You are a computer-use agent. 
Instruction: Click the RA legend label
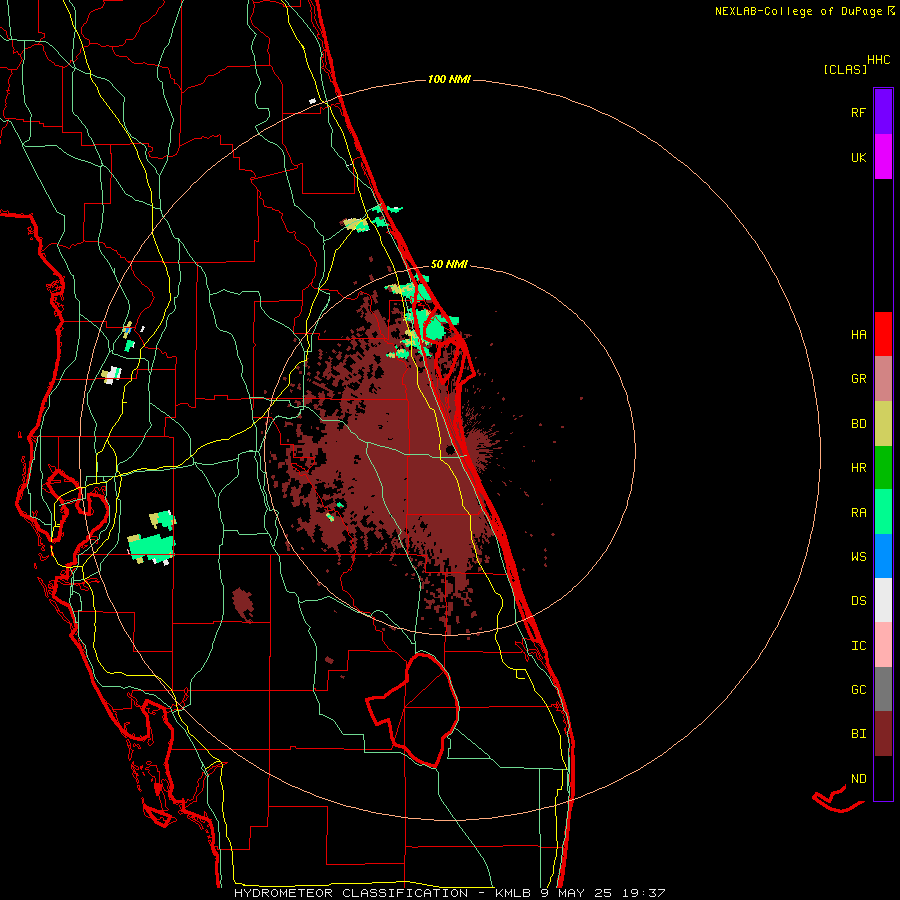[x=858, y=513]
